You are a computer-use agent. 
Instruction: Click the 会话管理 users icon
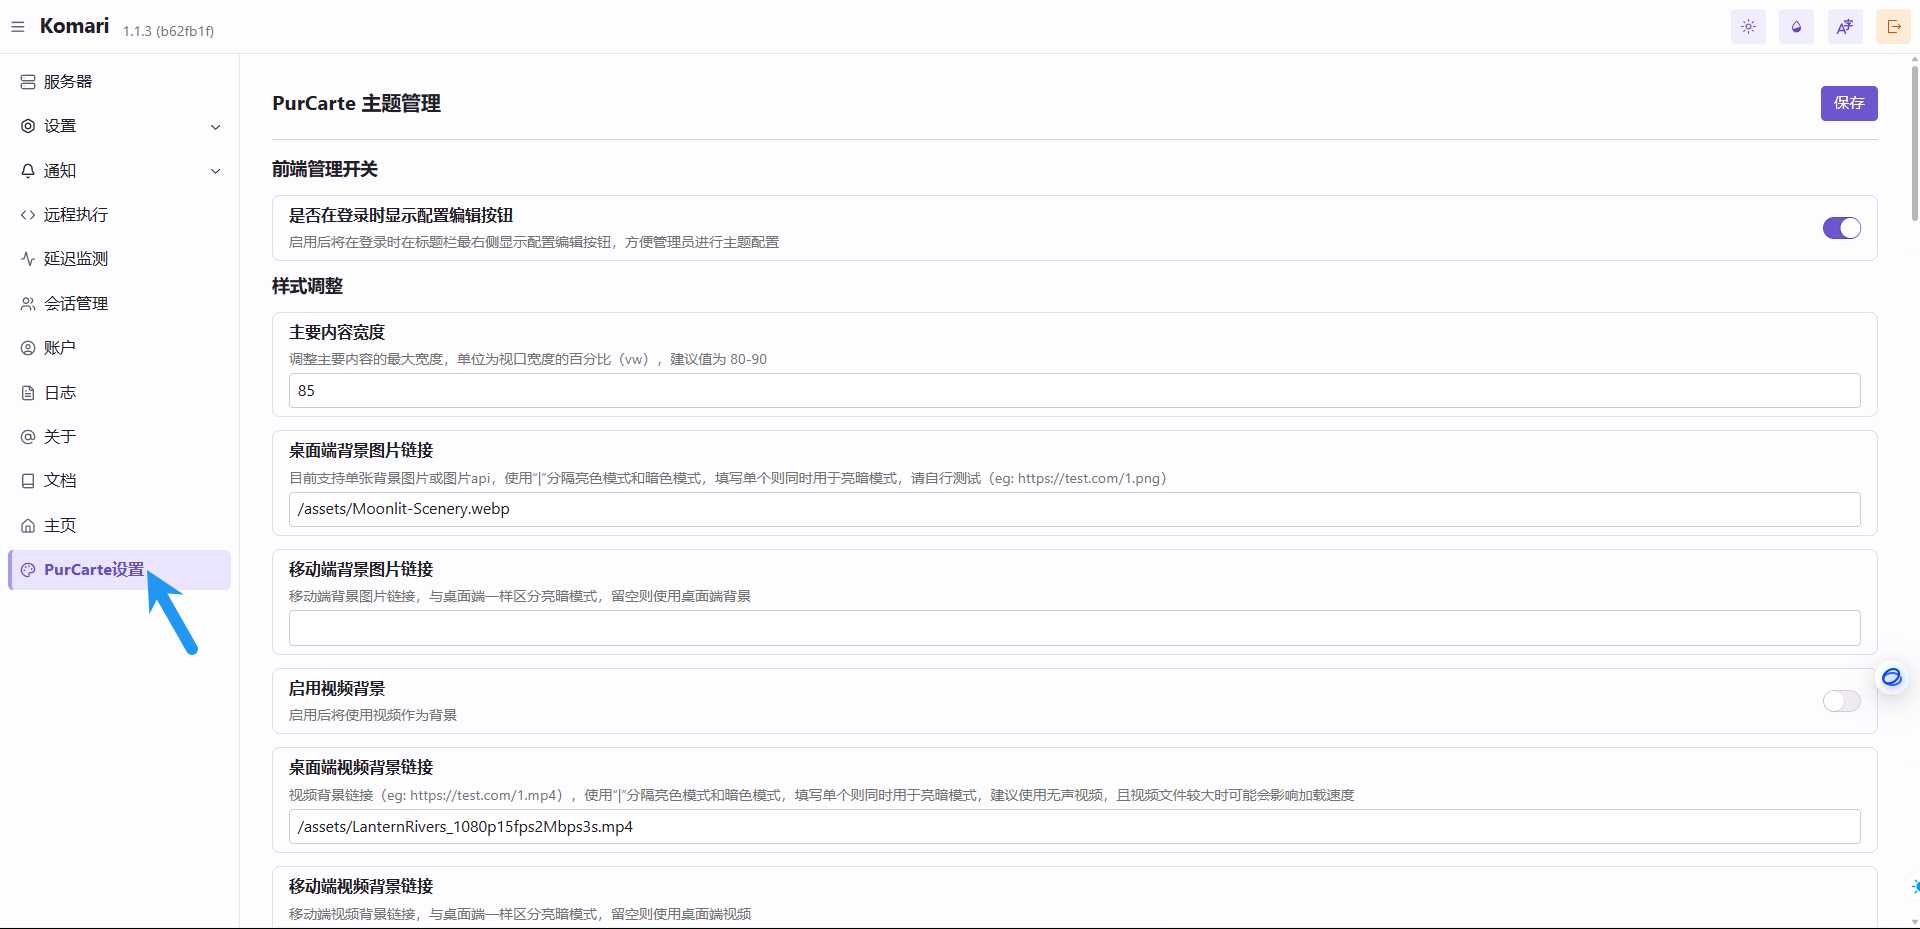[x=28, y=304]
